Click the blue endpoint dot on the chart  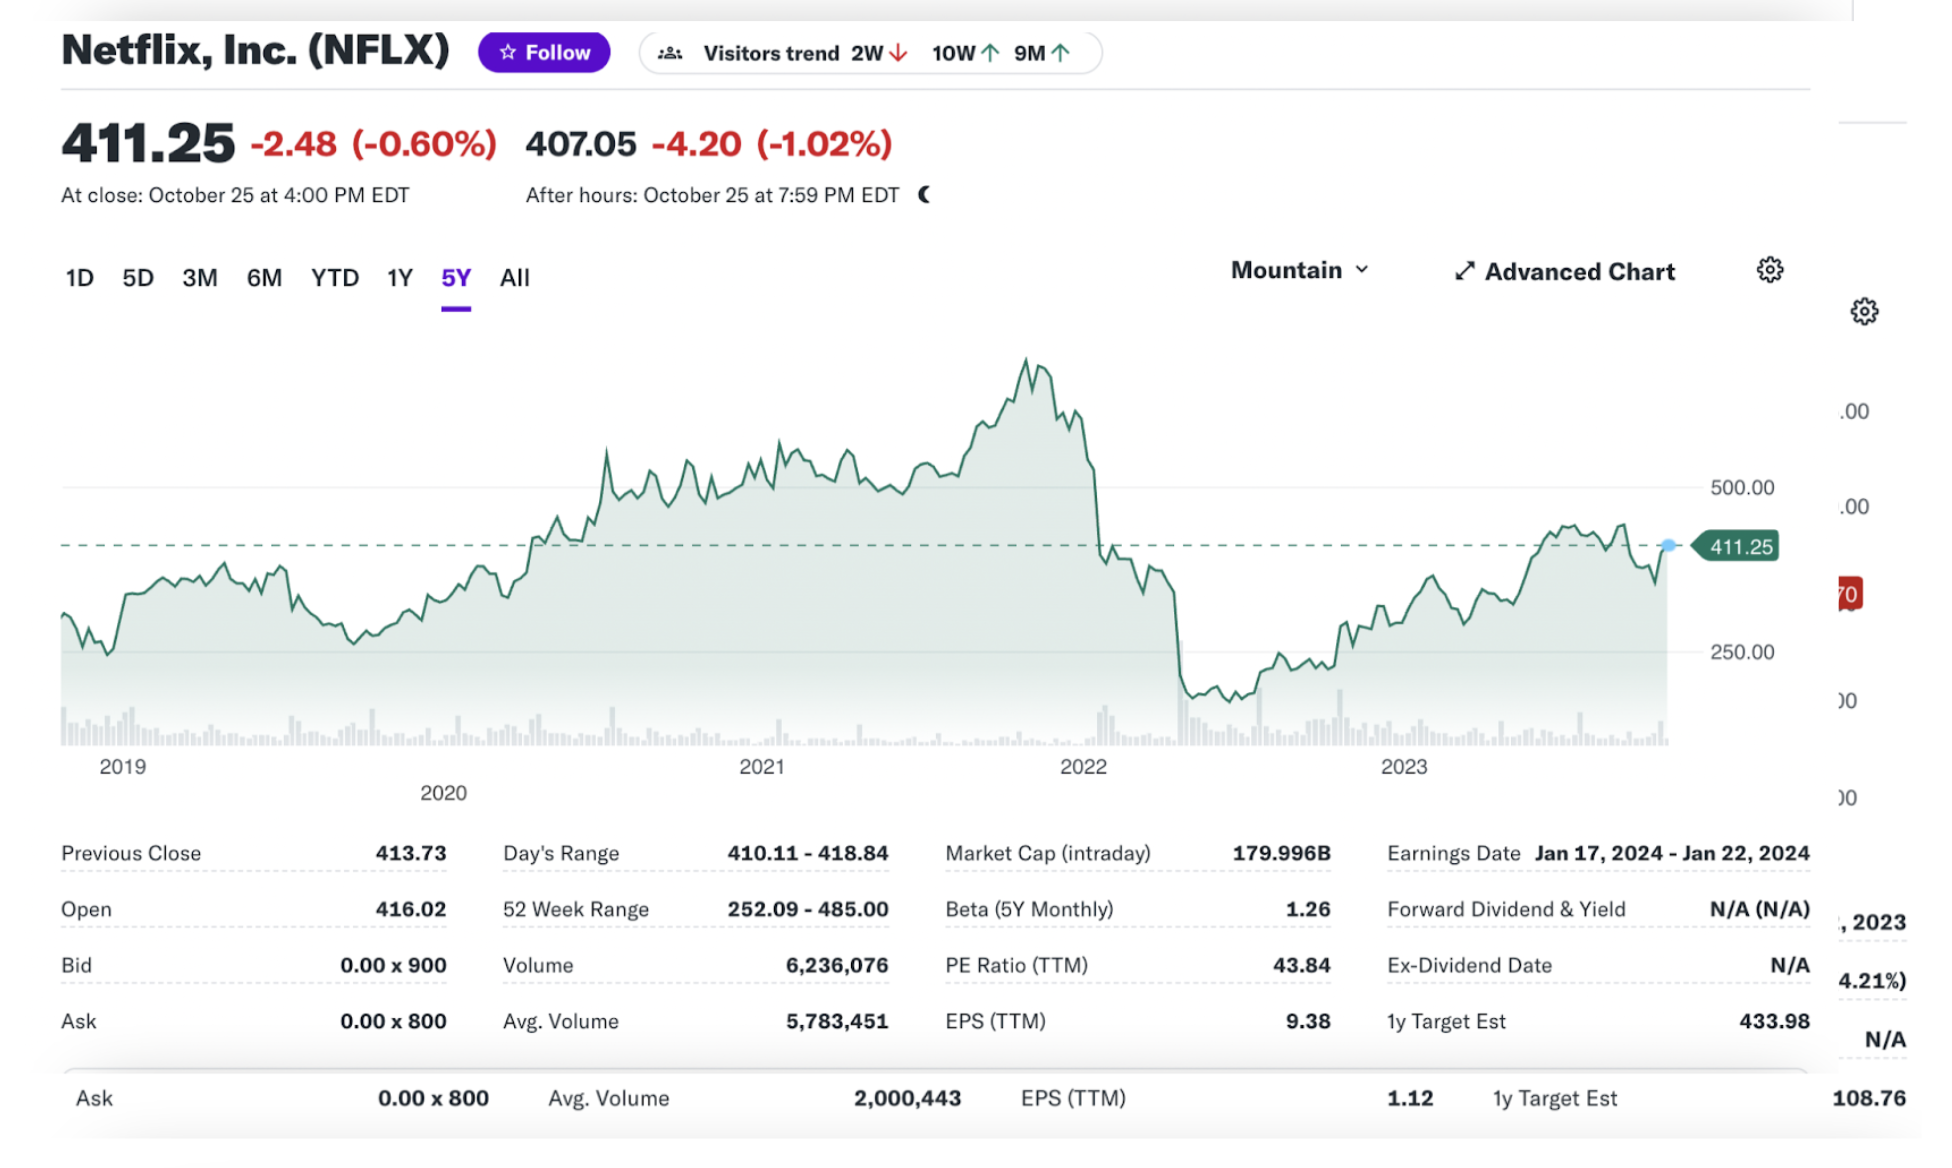pos(1669,545)
